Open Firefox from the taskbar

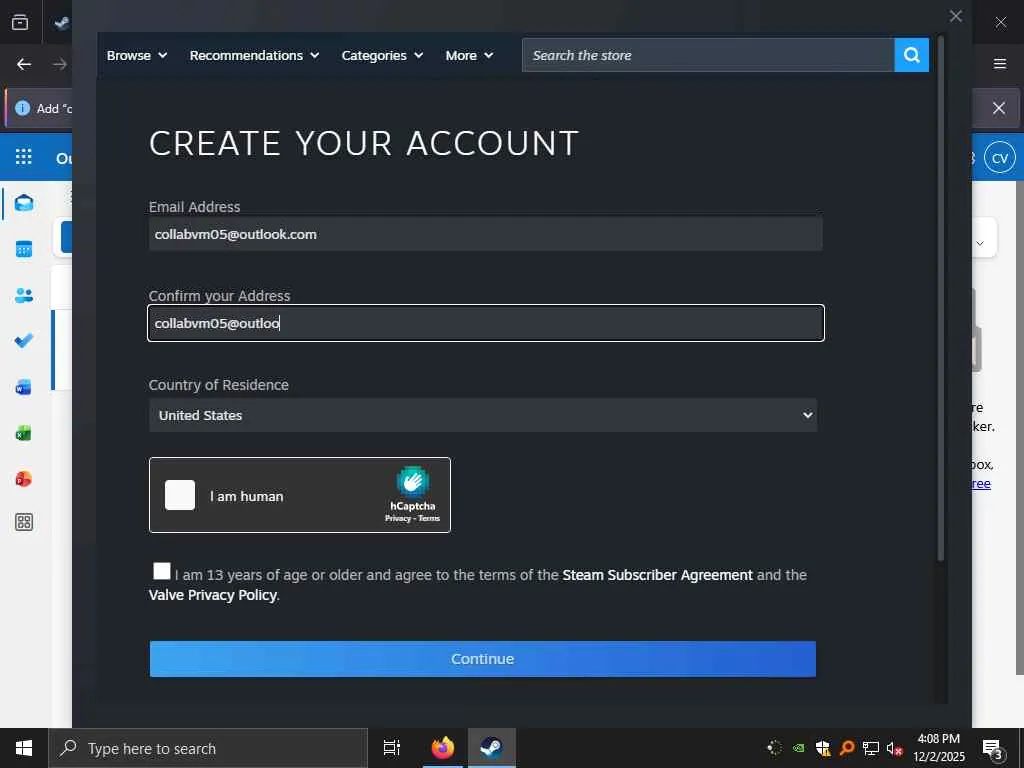(442, 748)
